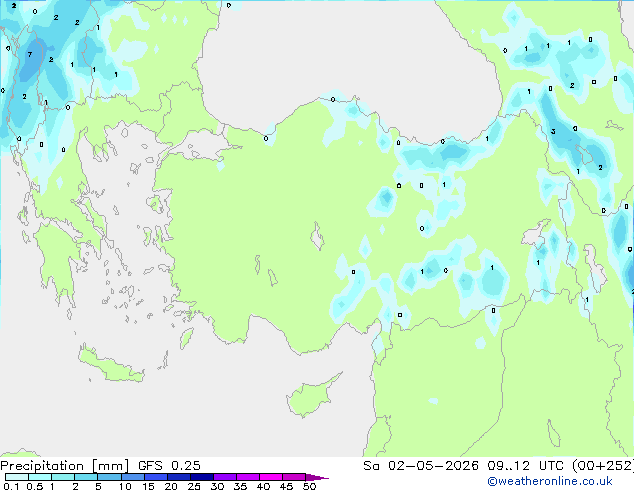Click the 20–25 mm legend swatch

click(178, 477)
